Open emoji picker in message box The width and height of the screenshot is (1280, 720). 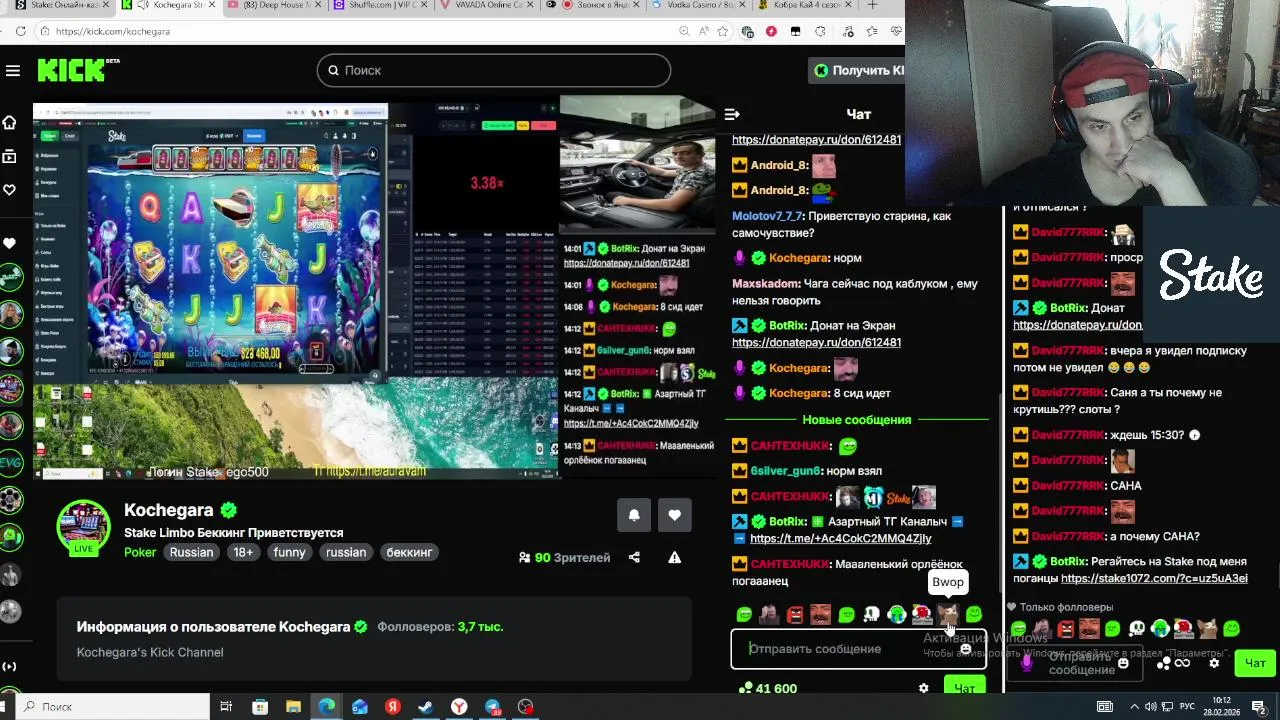[x=965, y=649]
